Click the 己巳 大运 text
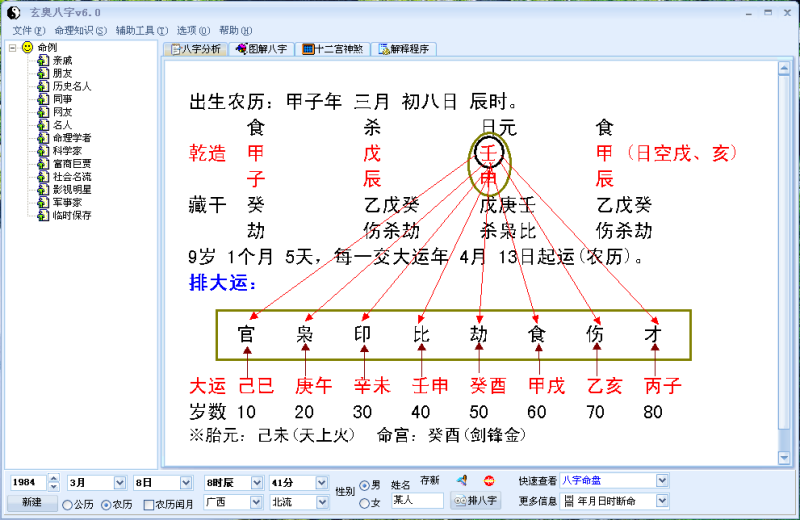Image resolution: width=800 pixels, height=520 pixels. click(x=256, y=385)
